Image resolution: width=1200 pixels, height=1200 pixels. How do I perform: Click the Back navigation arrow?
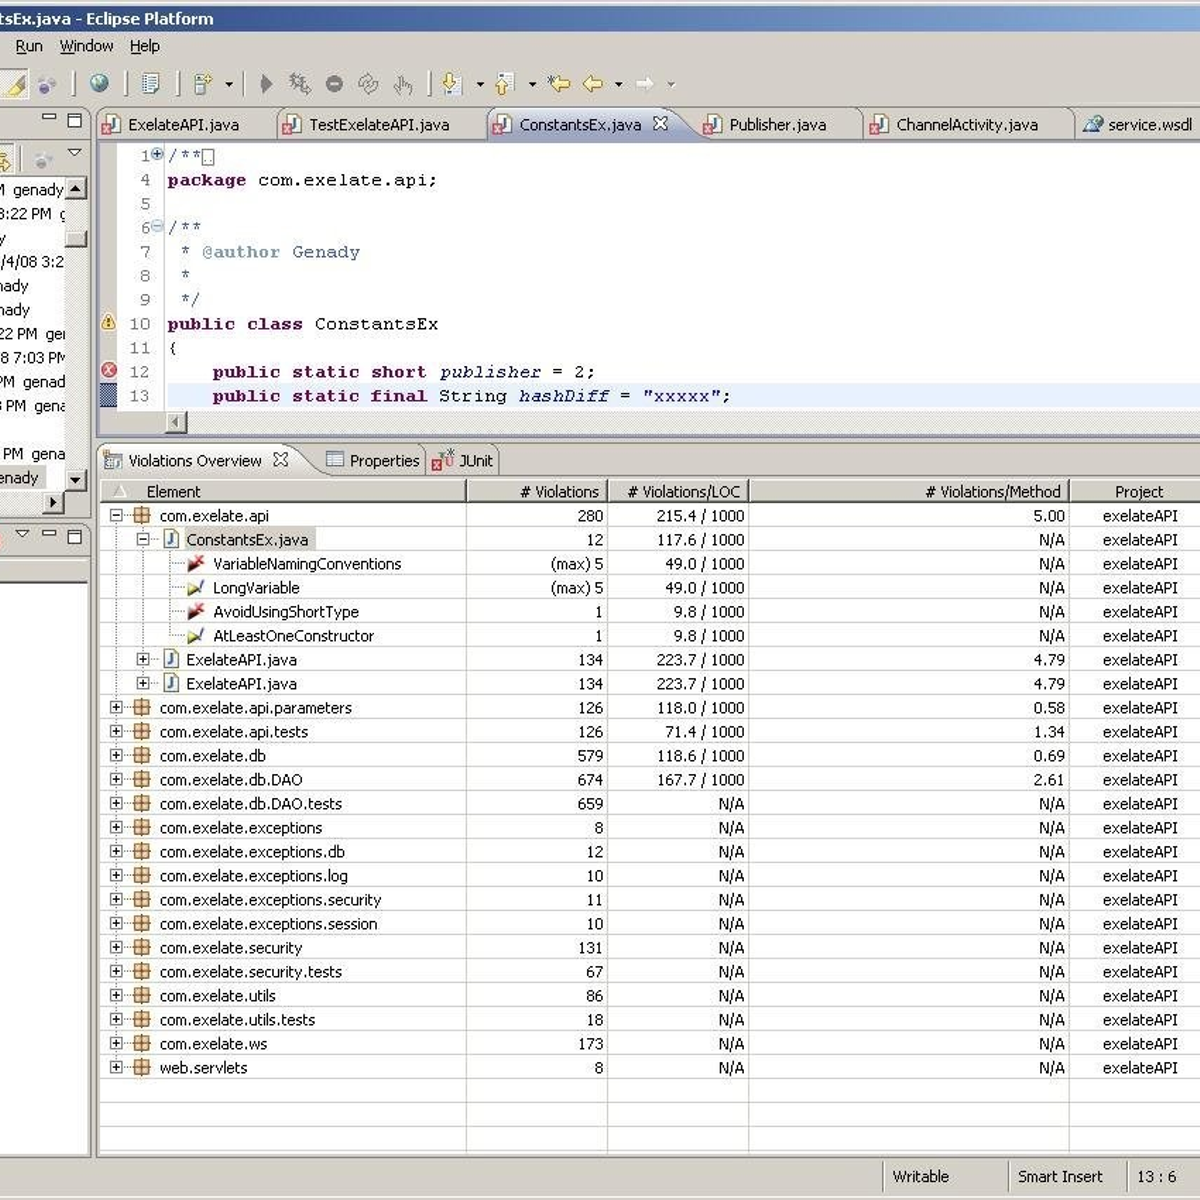pyautogui.click(x=593, y=84)
